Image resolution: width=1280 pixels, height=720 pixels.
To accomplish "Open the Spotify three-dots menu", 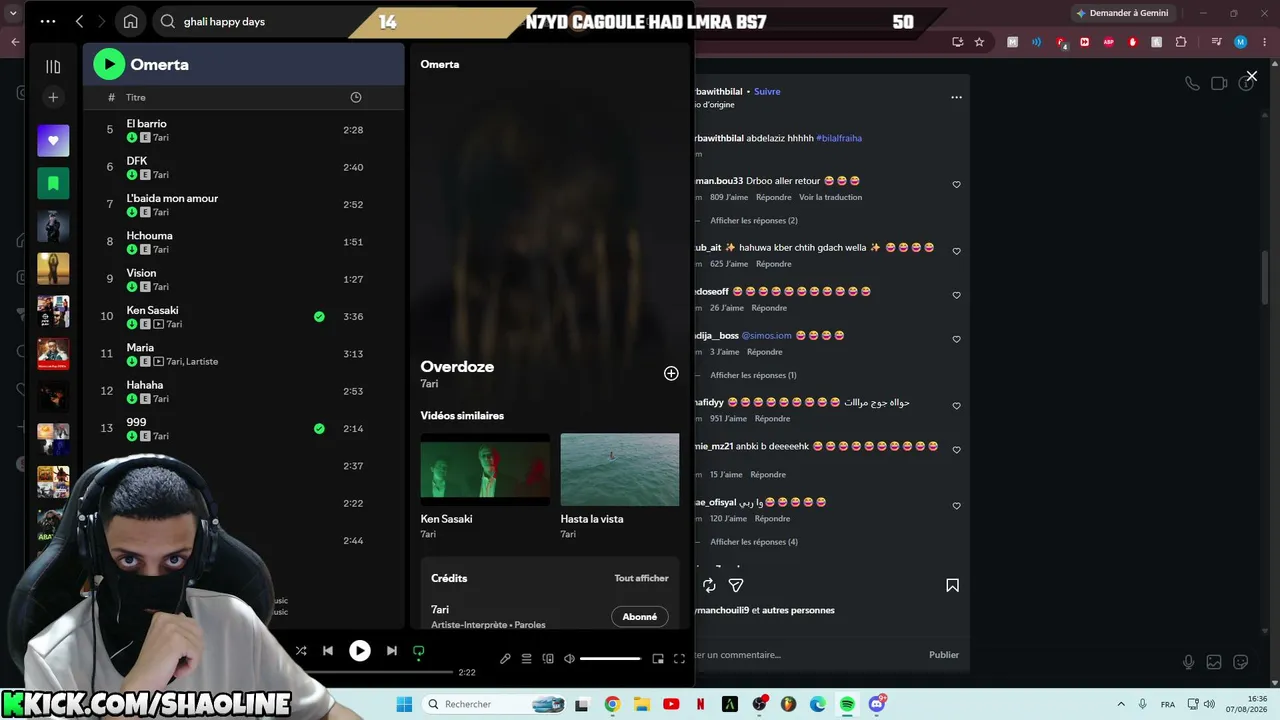I will pos(48,21).
